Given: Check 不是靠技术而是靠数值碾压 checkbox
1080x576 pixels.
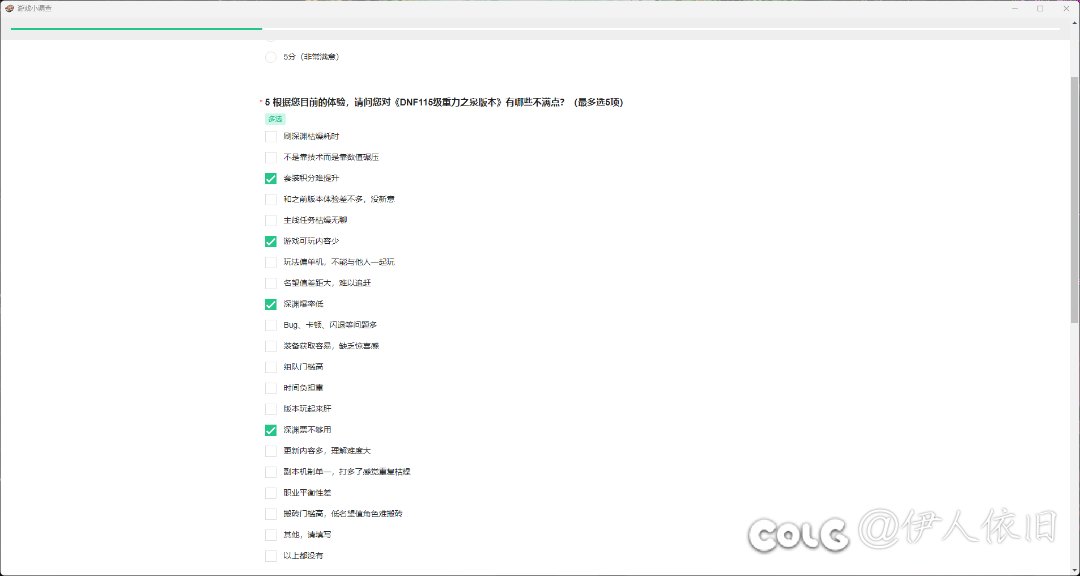Looking at the screenshot, I should click(x=271, y=157).
